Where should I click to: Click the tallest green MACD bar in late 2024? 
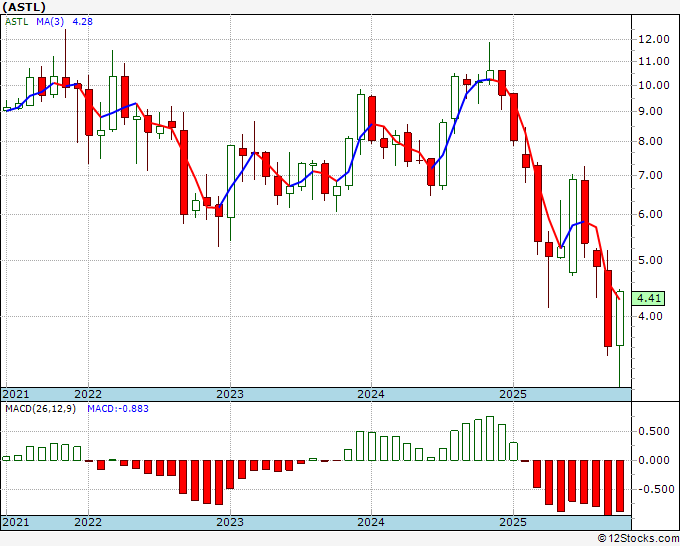[x=490, y=438]
